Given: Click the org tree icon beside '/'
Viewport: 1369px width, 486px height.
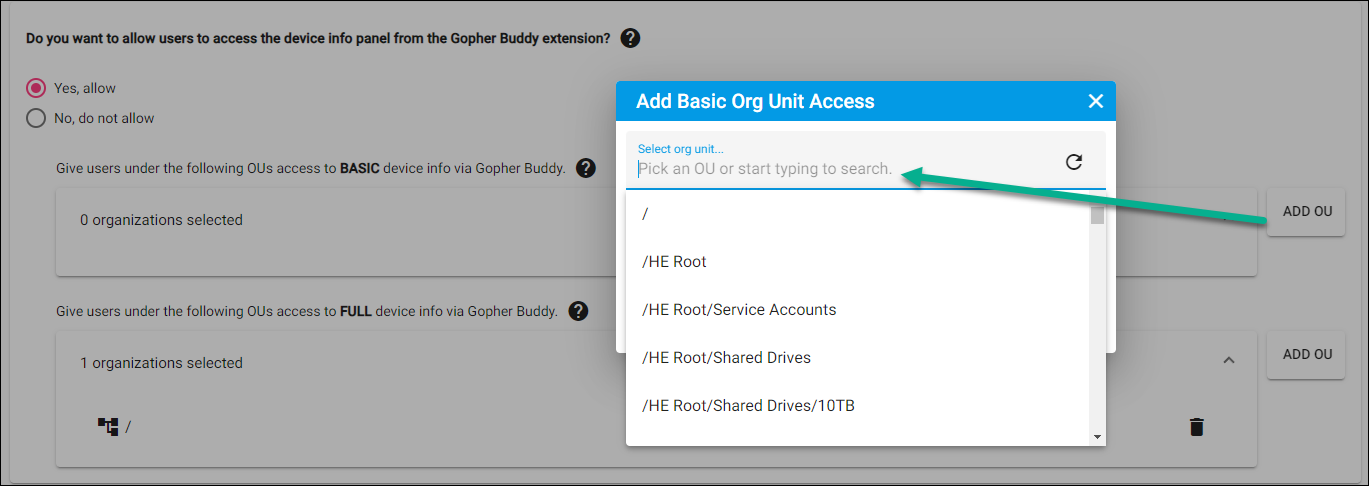Looking at the screenshot, I should click(x=108, y=427).
